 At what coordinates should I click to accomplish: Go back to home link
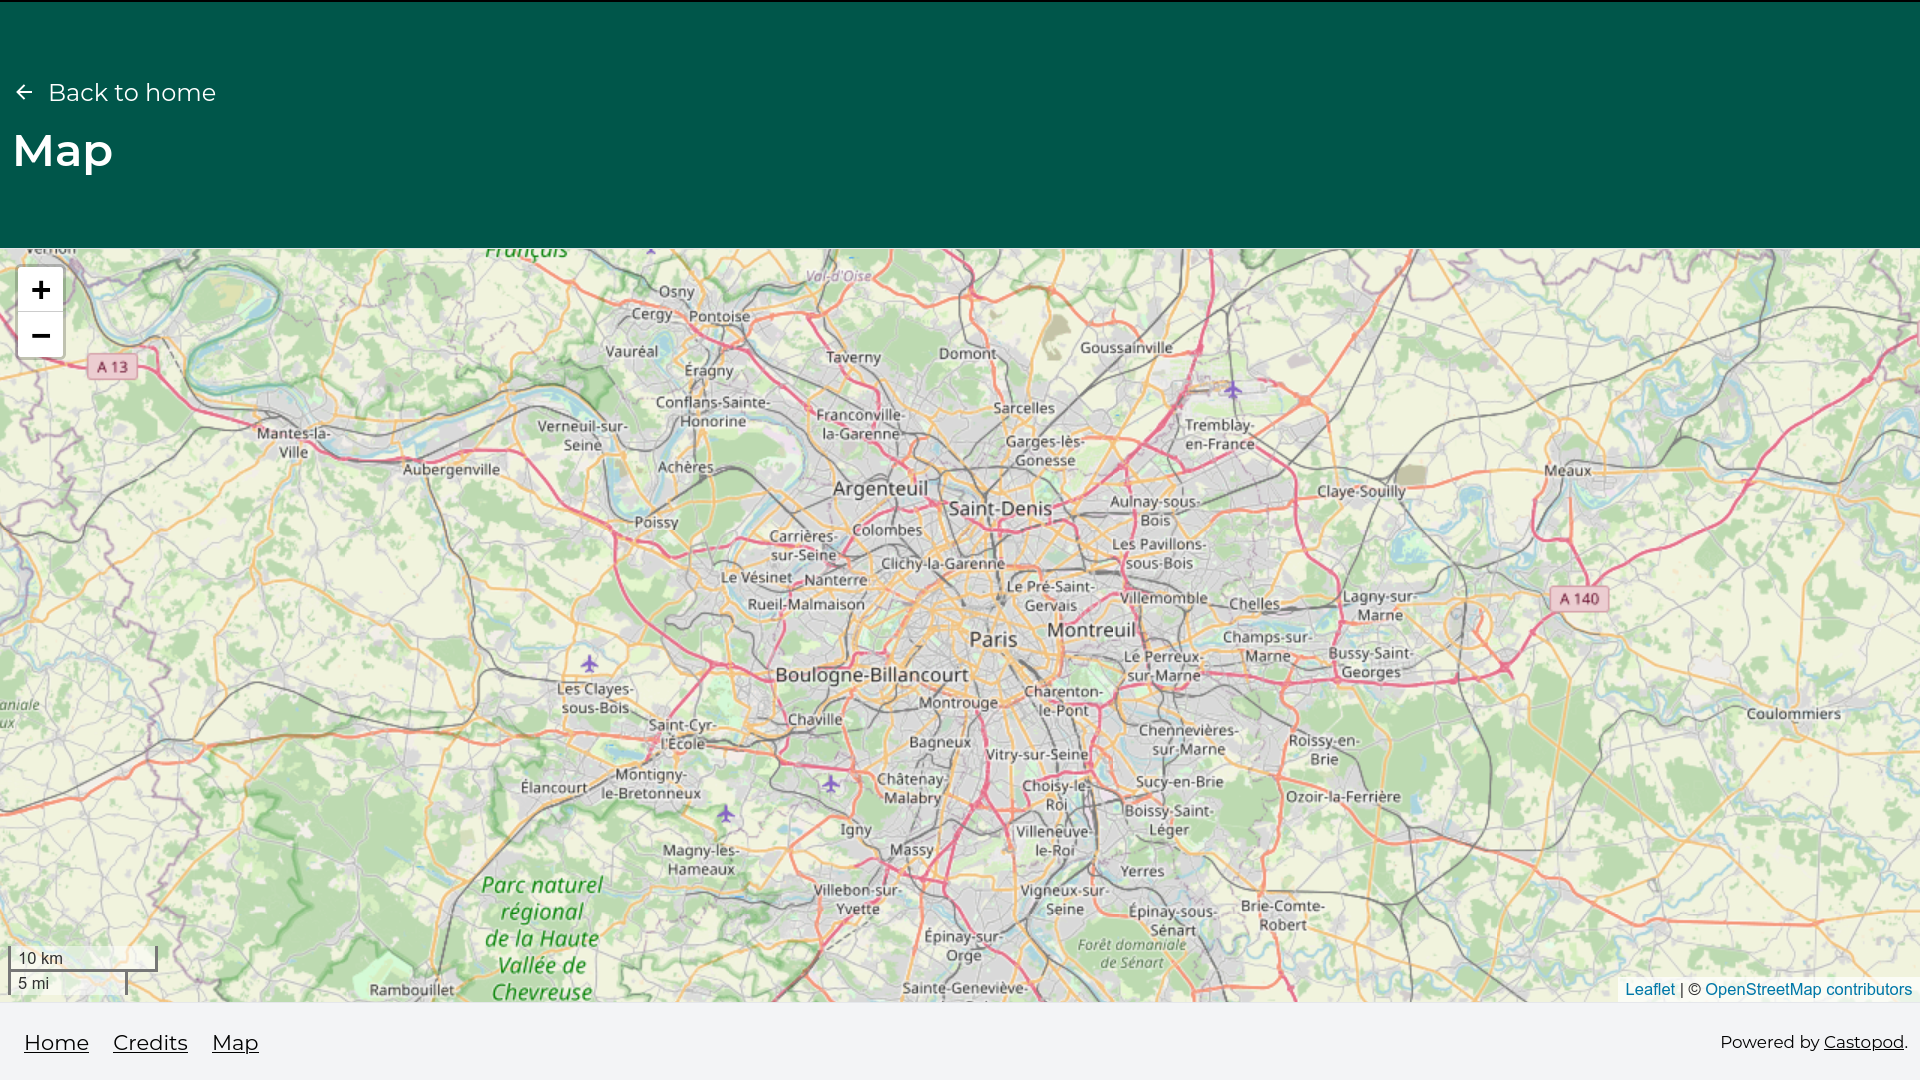tap(131, 93)
